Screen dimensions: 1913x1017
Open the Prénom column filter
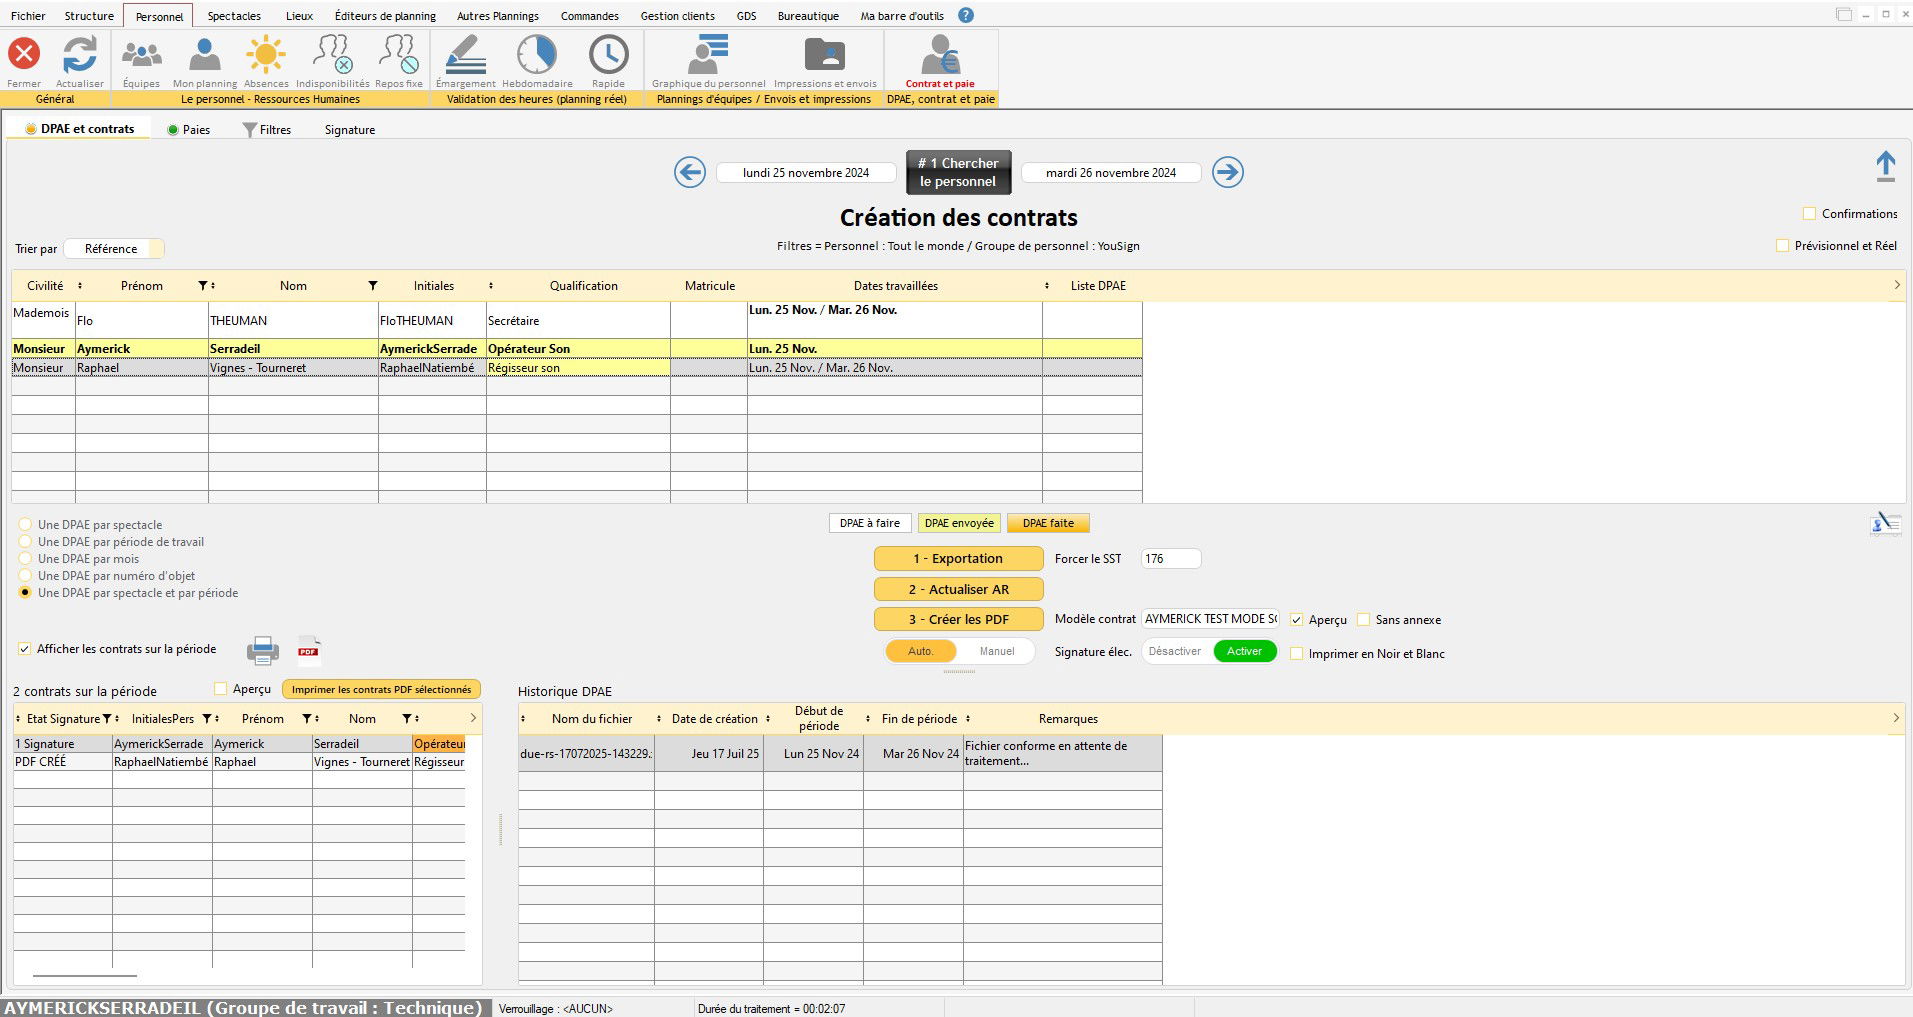coord(203,286)
